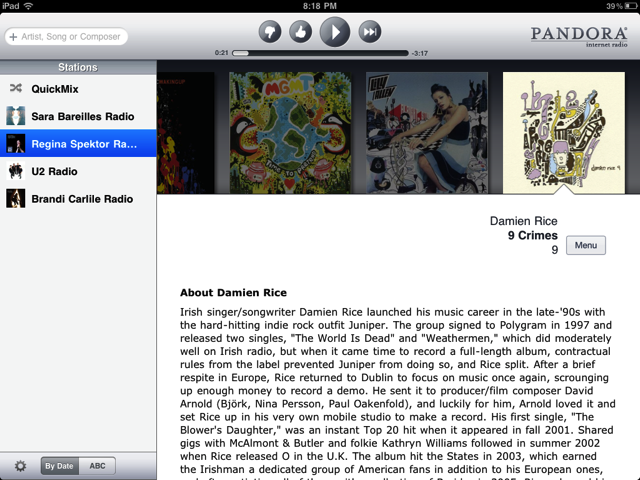Click the song progress bar
Screen dimensions: 640x480
pos(320,53)
